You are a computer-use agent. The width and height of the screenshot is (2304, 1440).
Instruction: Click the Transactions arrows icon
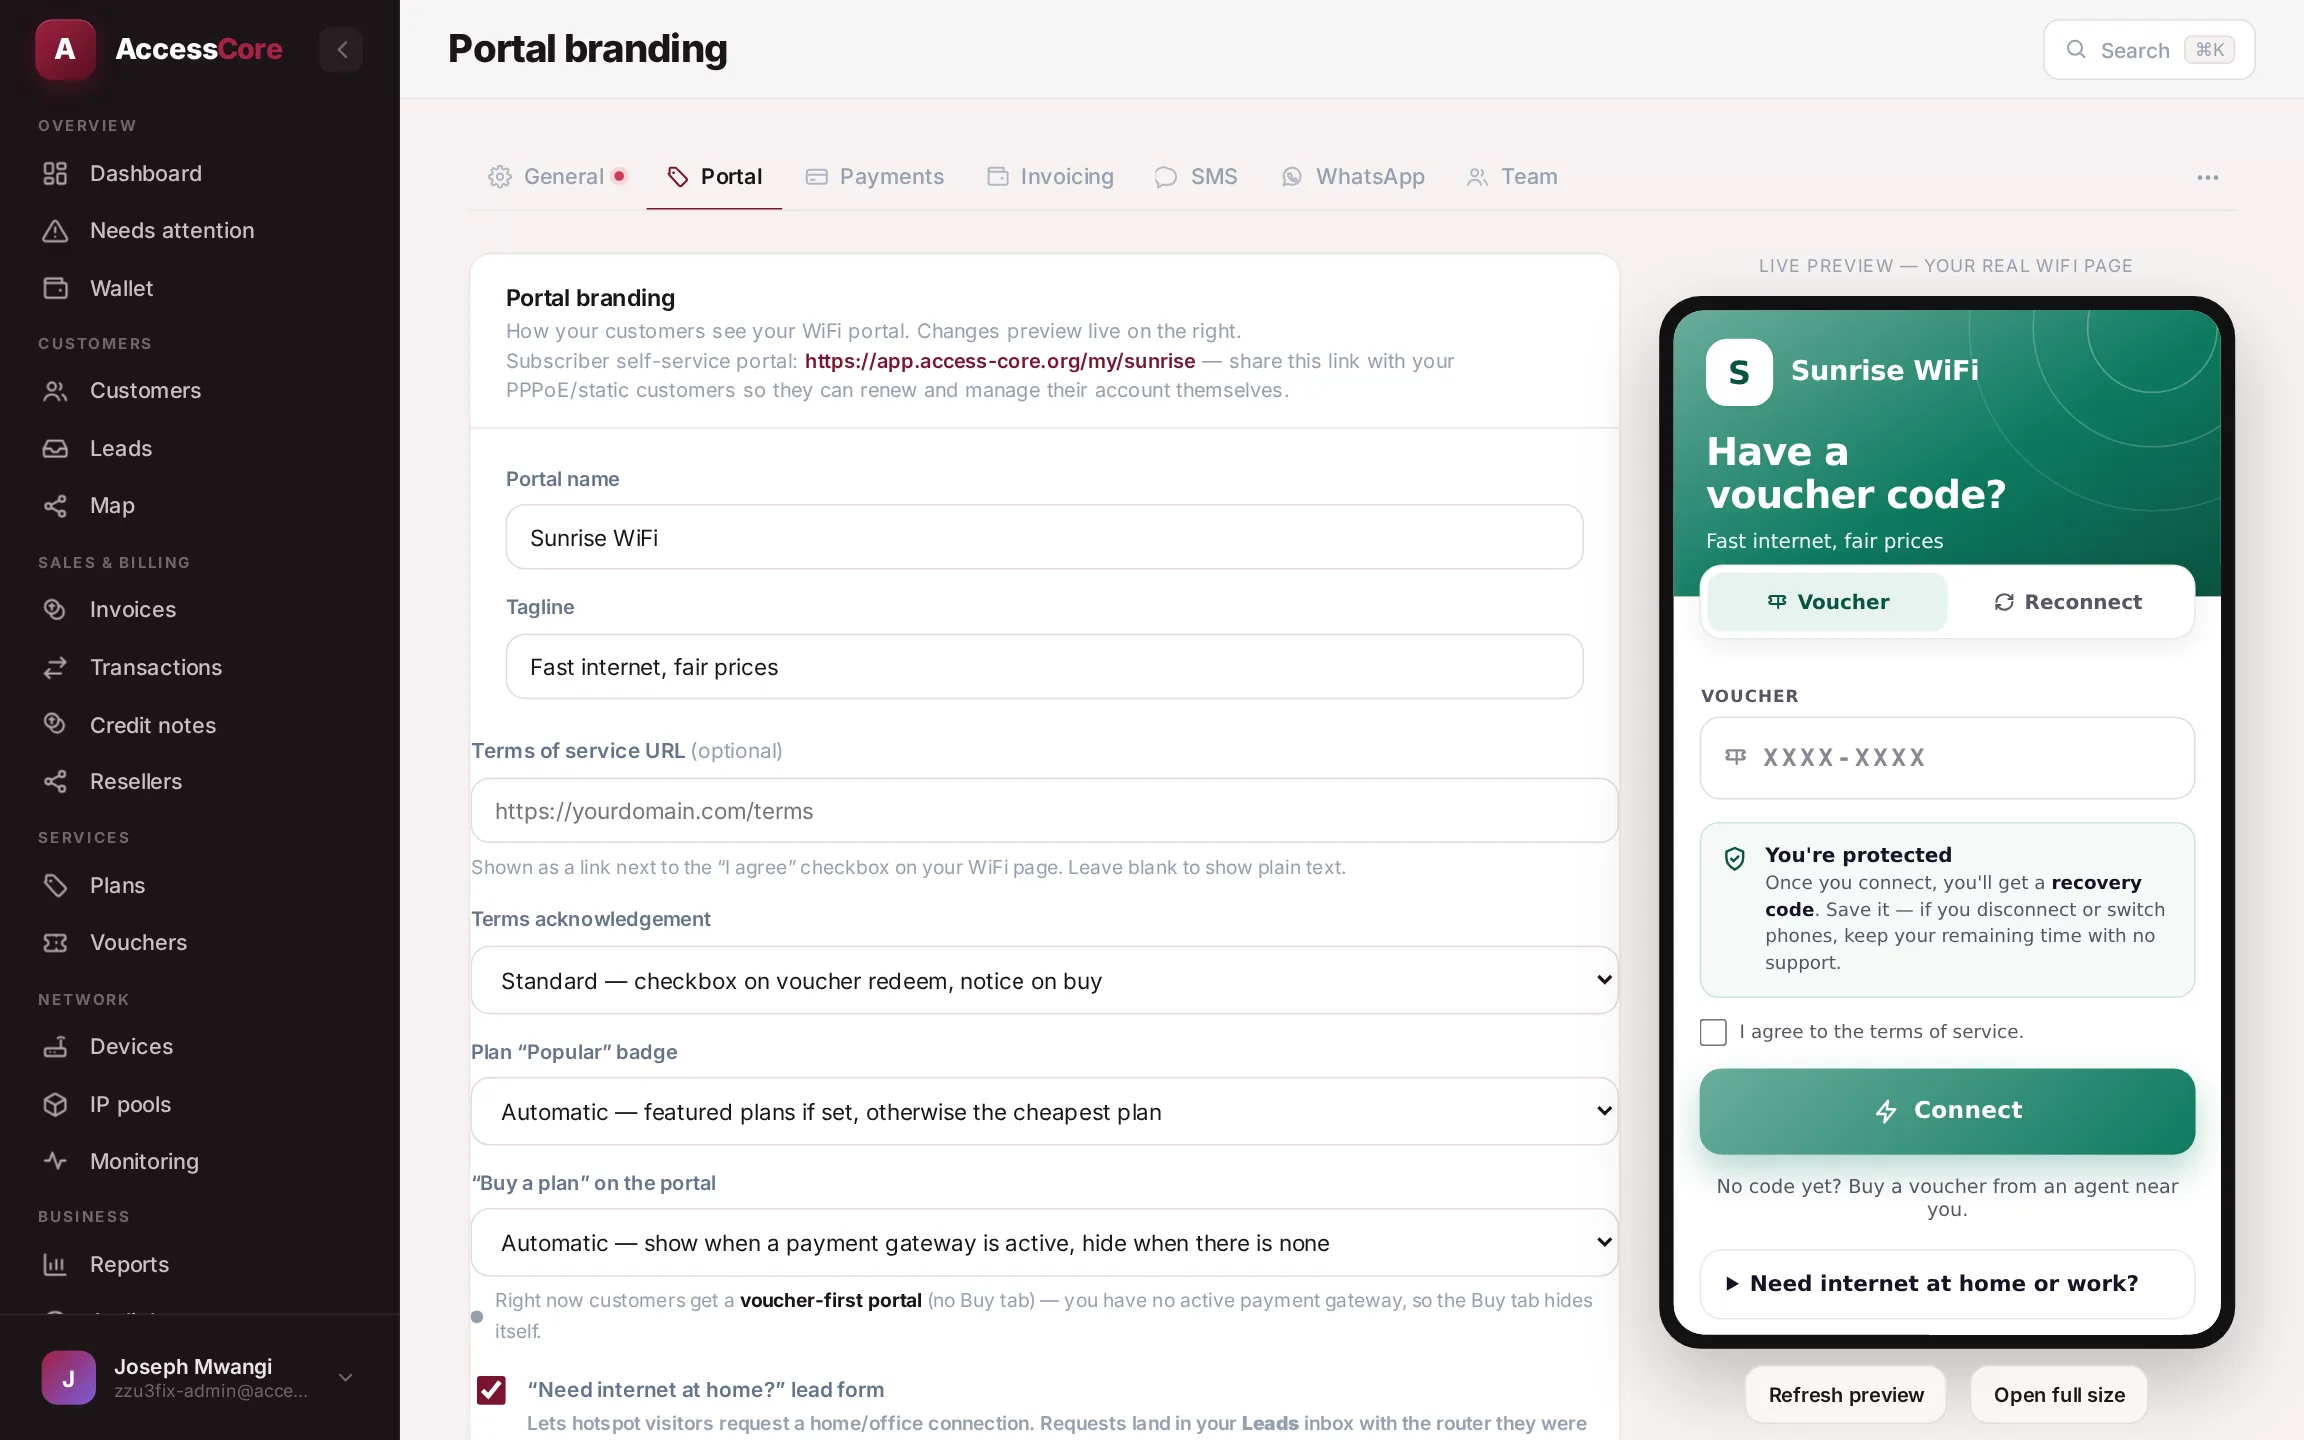click(55, 667)
